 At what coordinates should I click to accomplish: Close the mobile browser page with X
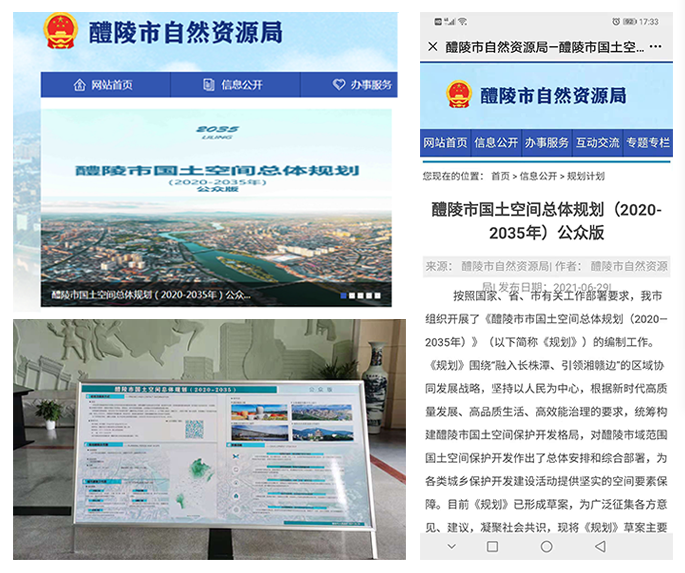pyautogui.click(x=432, y=46)
